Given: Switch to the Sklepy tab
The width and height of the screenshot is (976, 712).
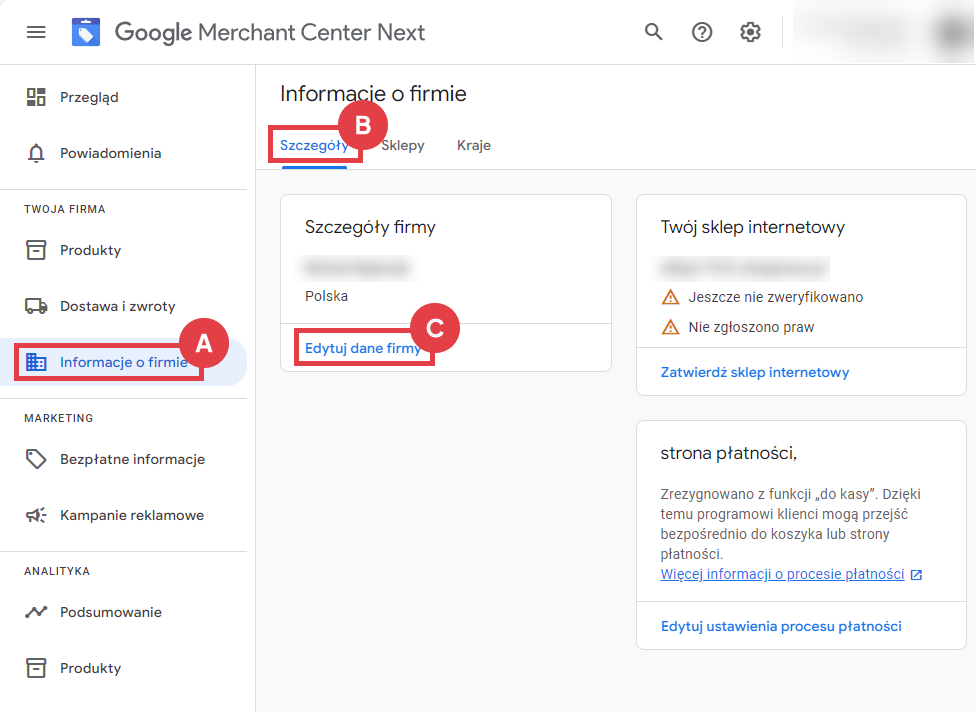Looking at the screenshot, I should (402, 145).
